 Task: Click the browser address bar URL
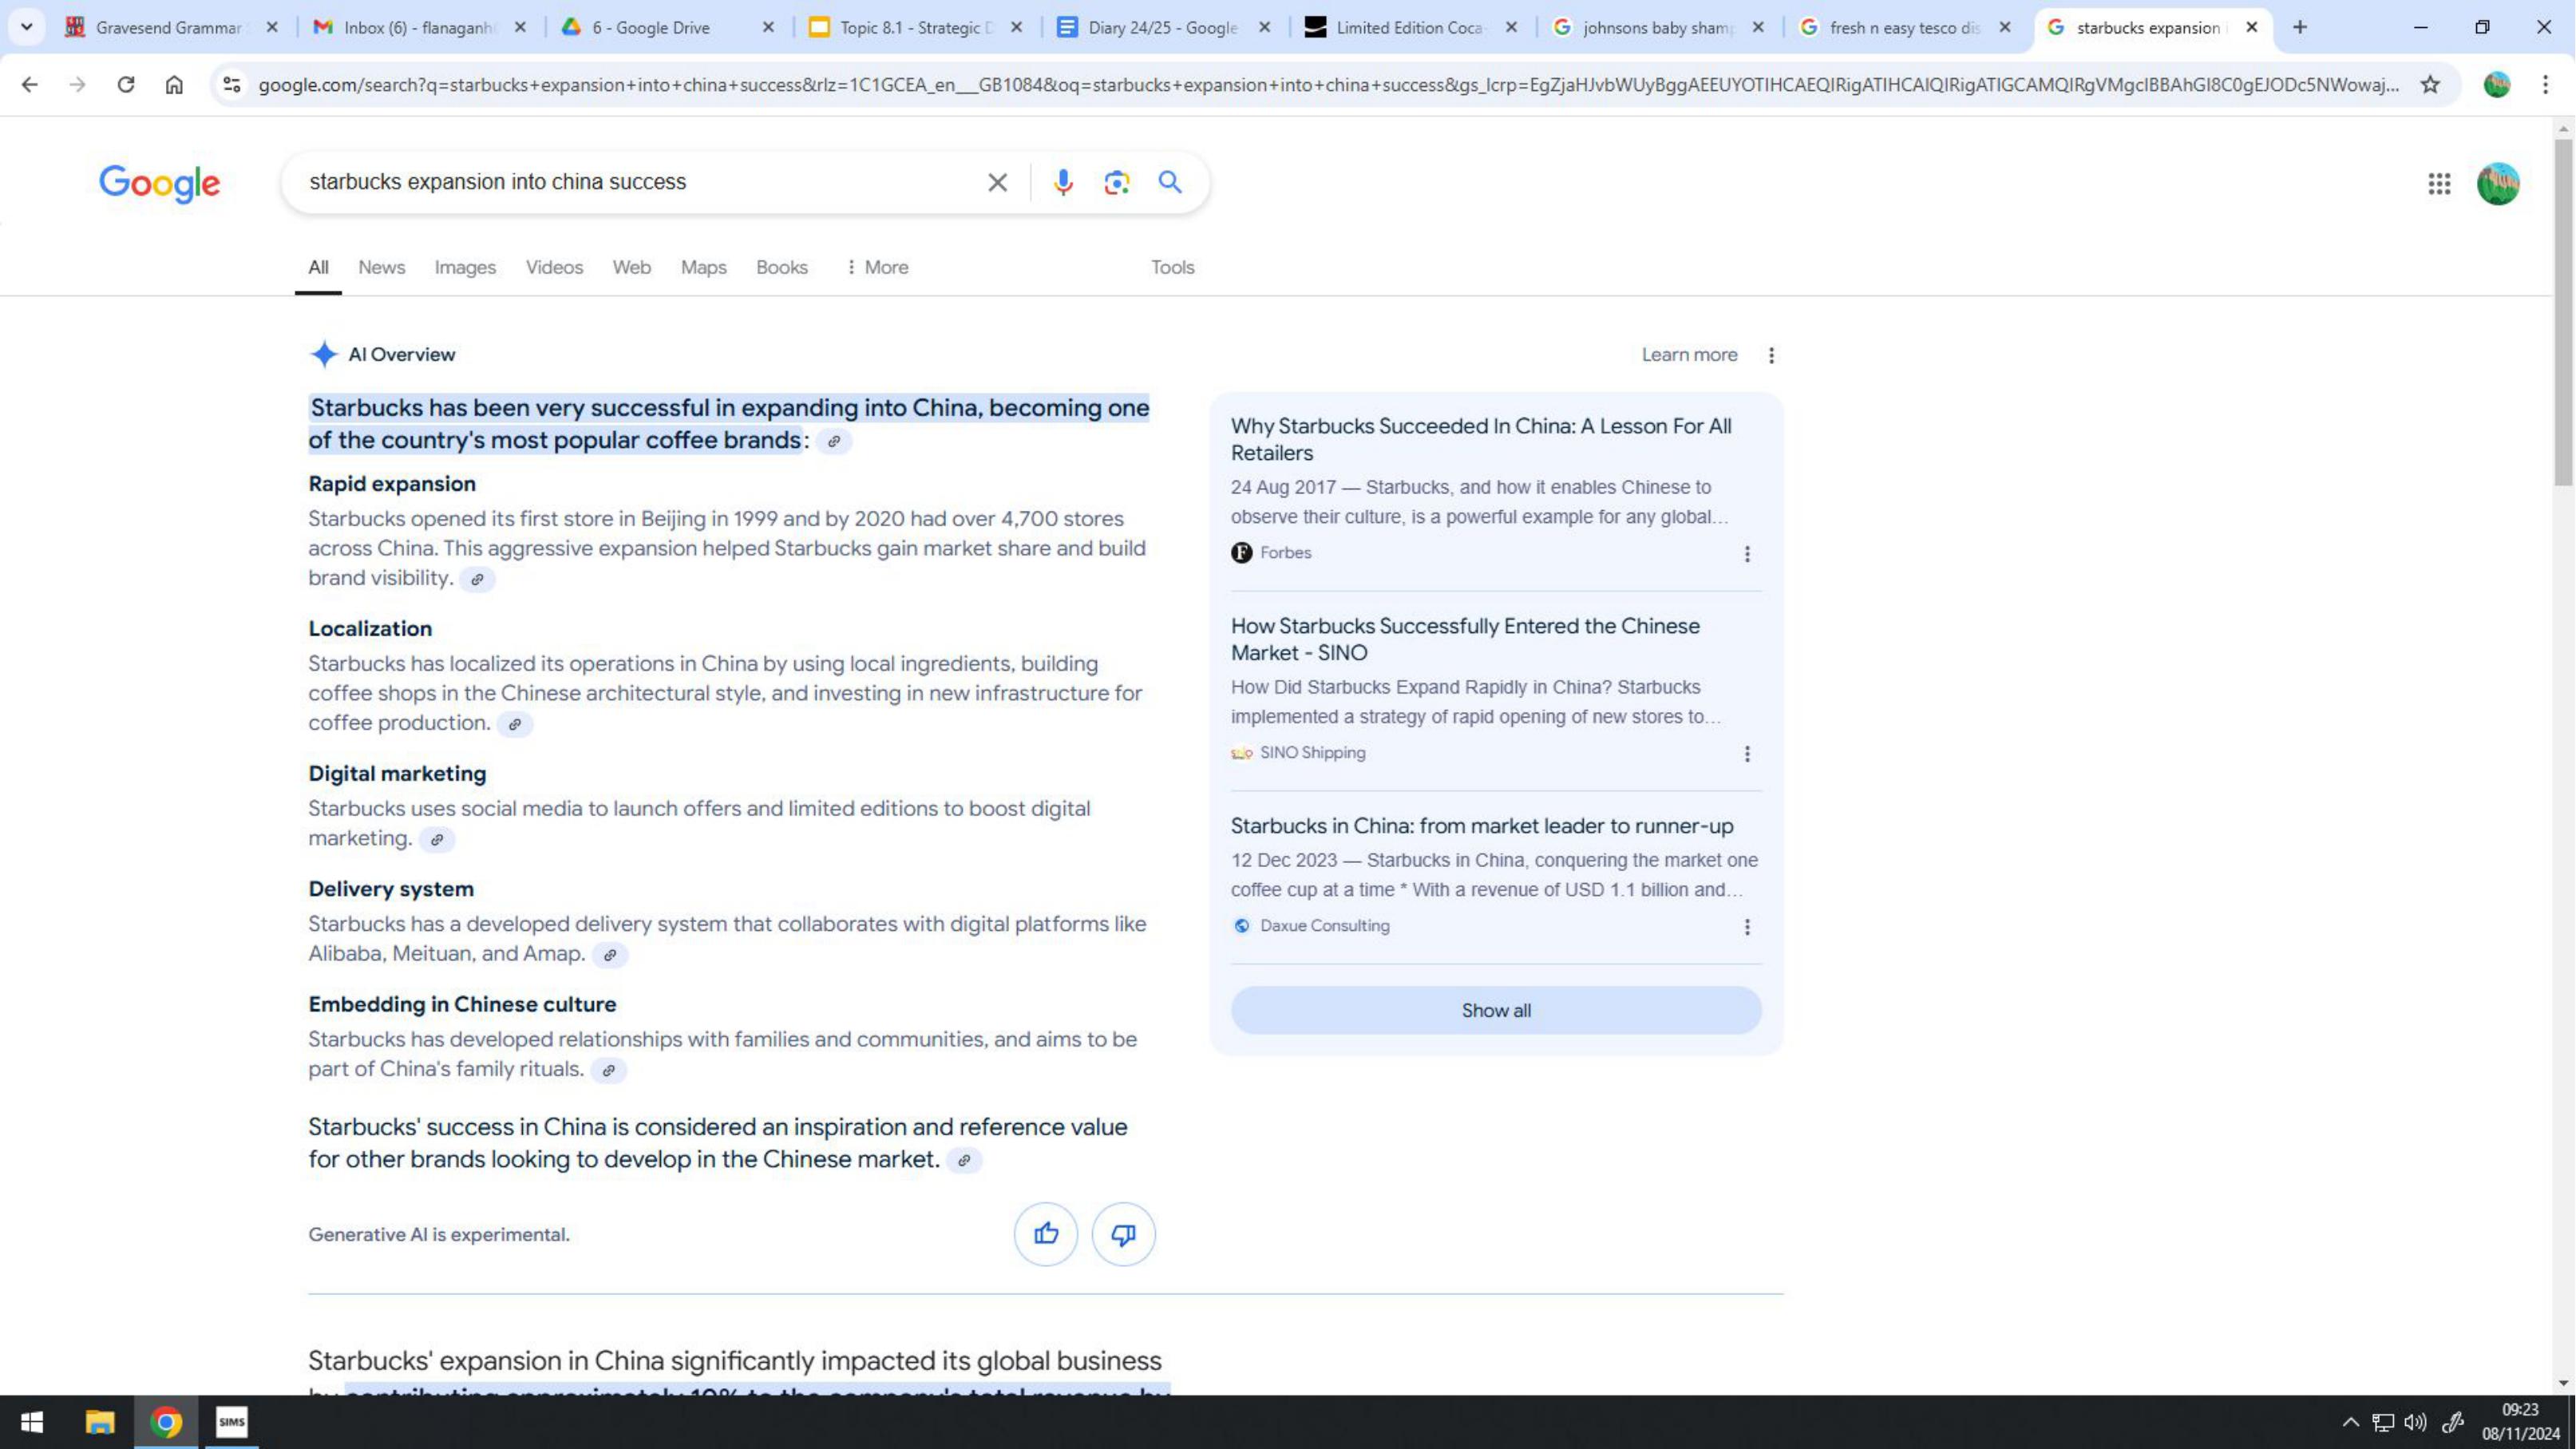(1328, 85)
